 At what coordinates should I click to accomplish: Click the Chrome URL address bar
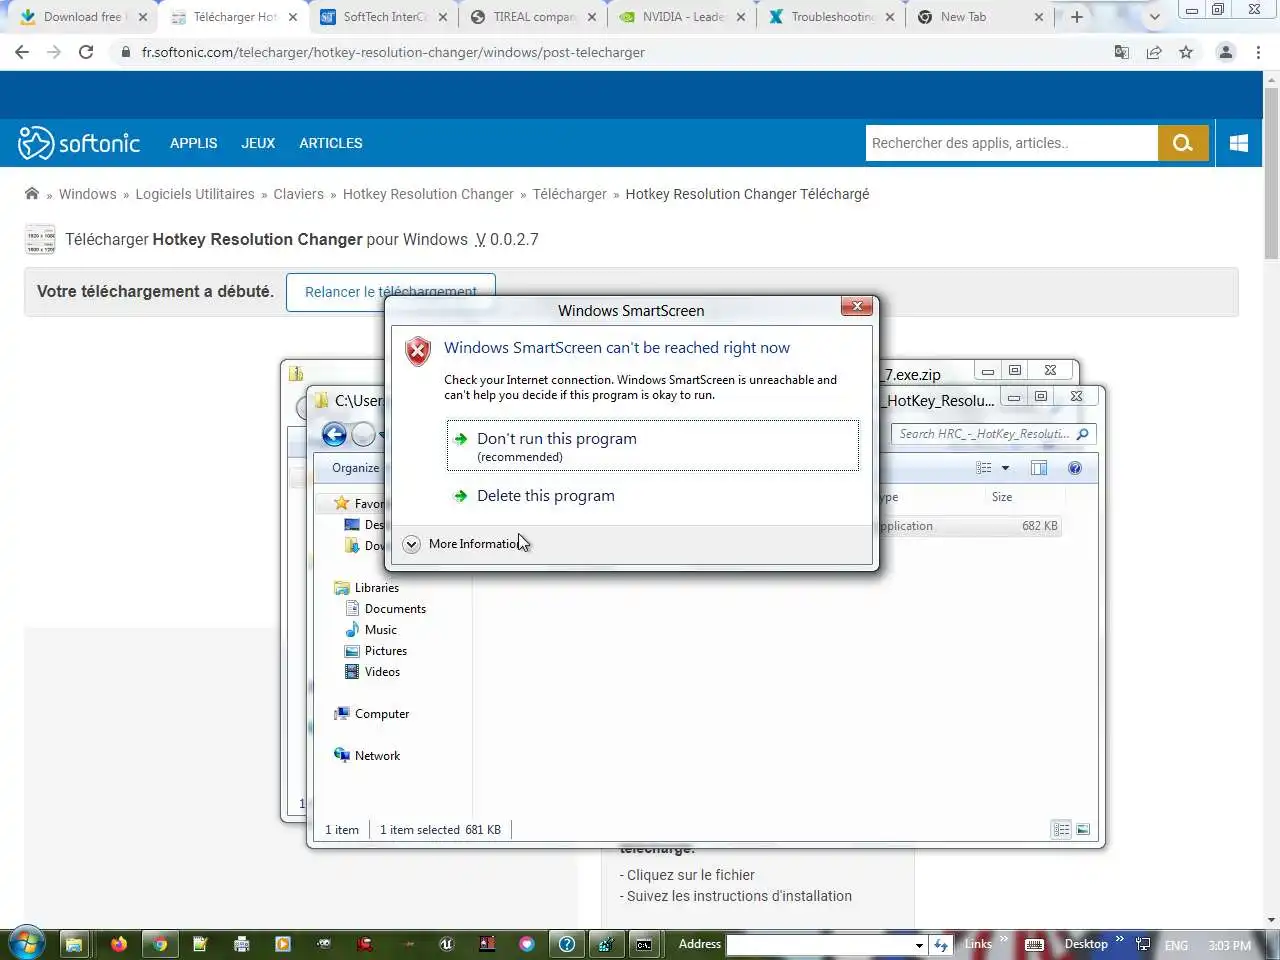610,52
